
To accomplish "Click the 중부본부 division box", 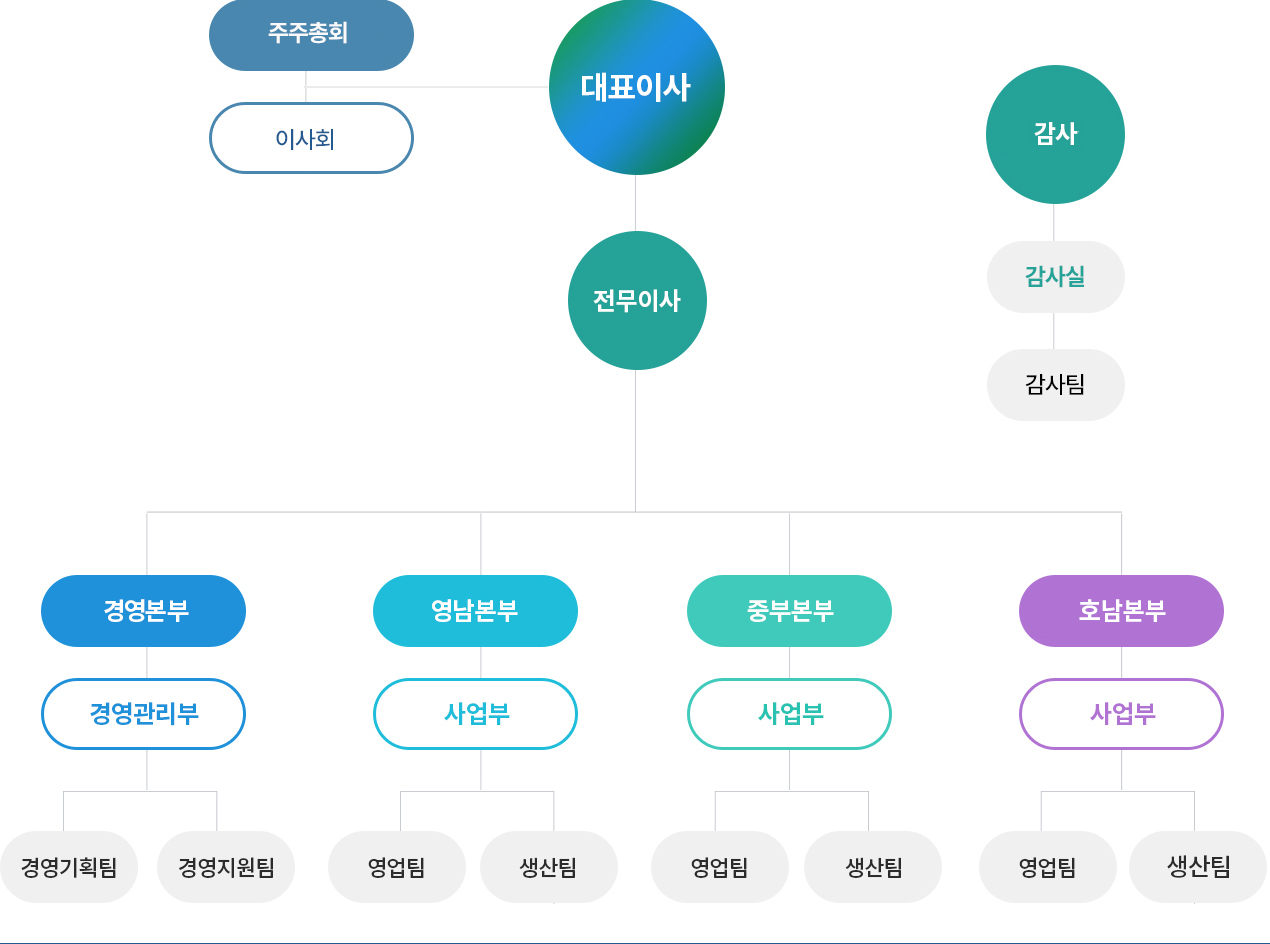I will [x=789, y=611].
